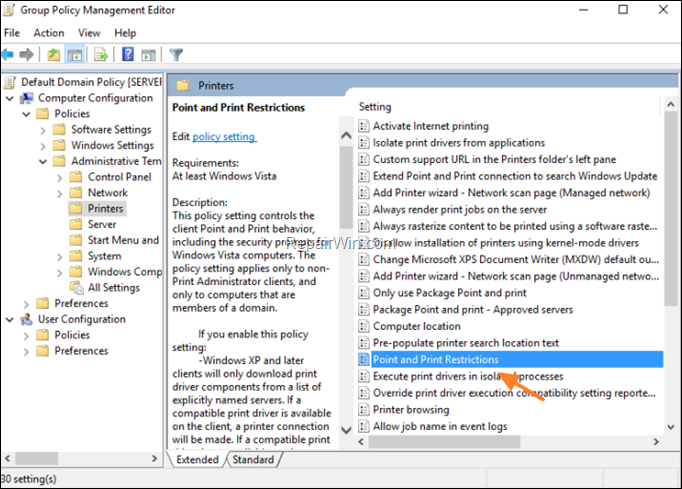Viewport: 682px width, 489px height.
Task: Select All Settings in the tree
Action: click(114, 288)
